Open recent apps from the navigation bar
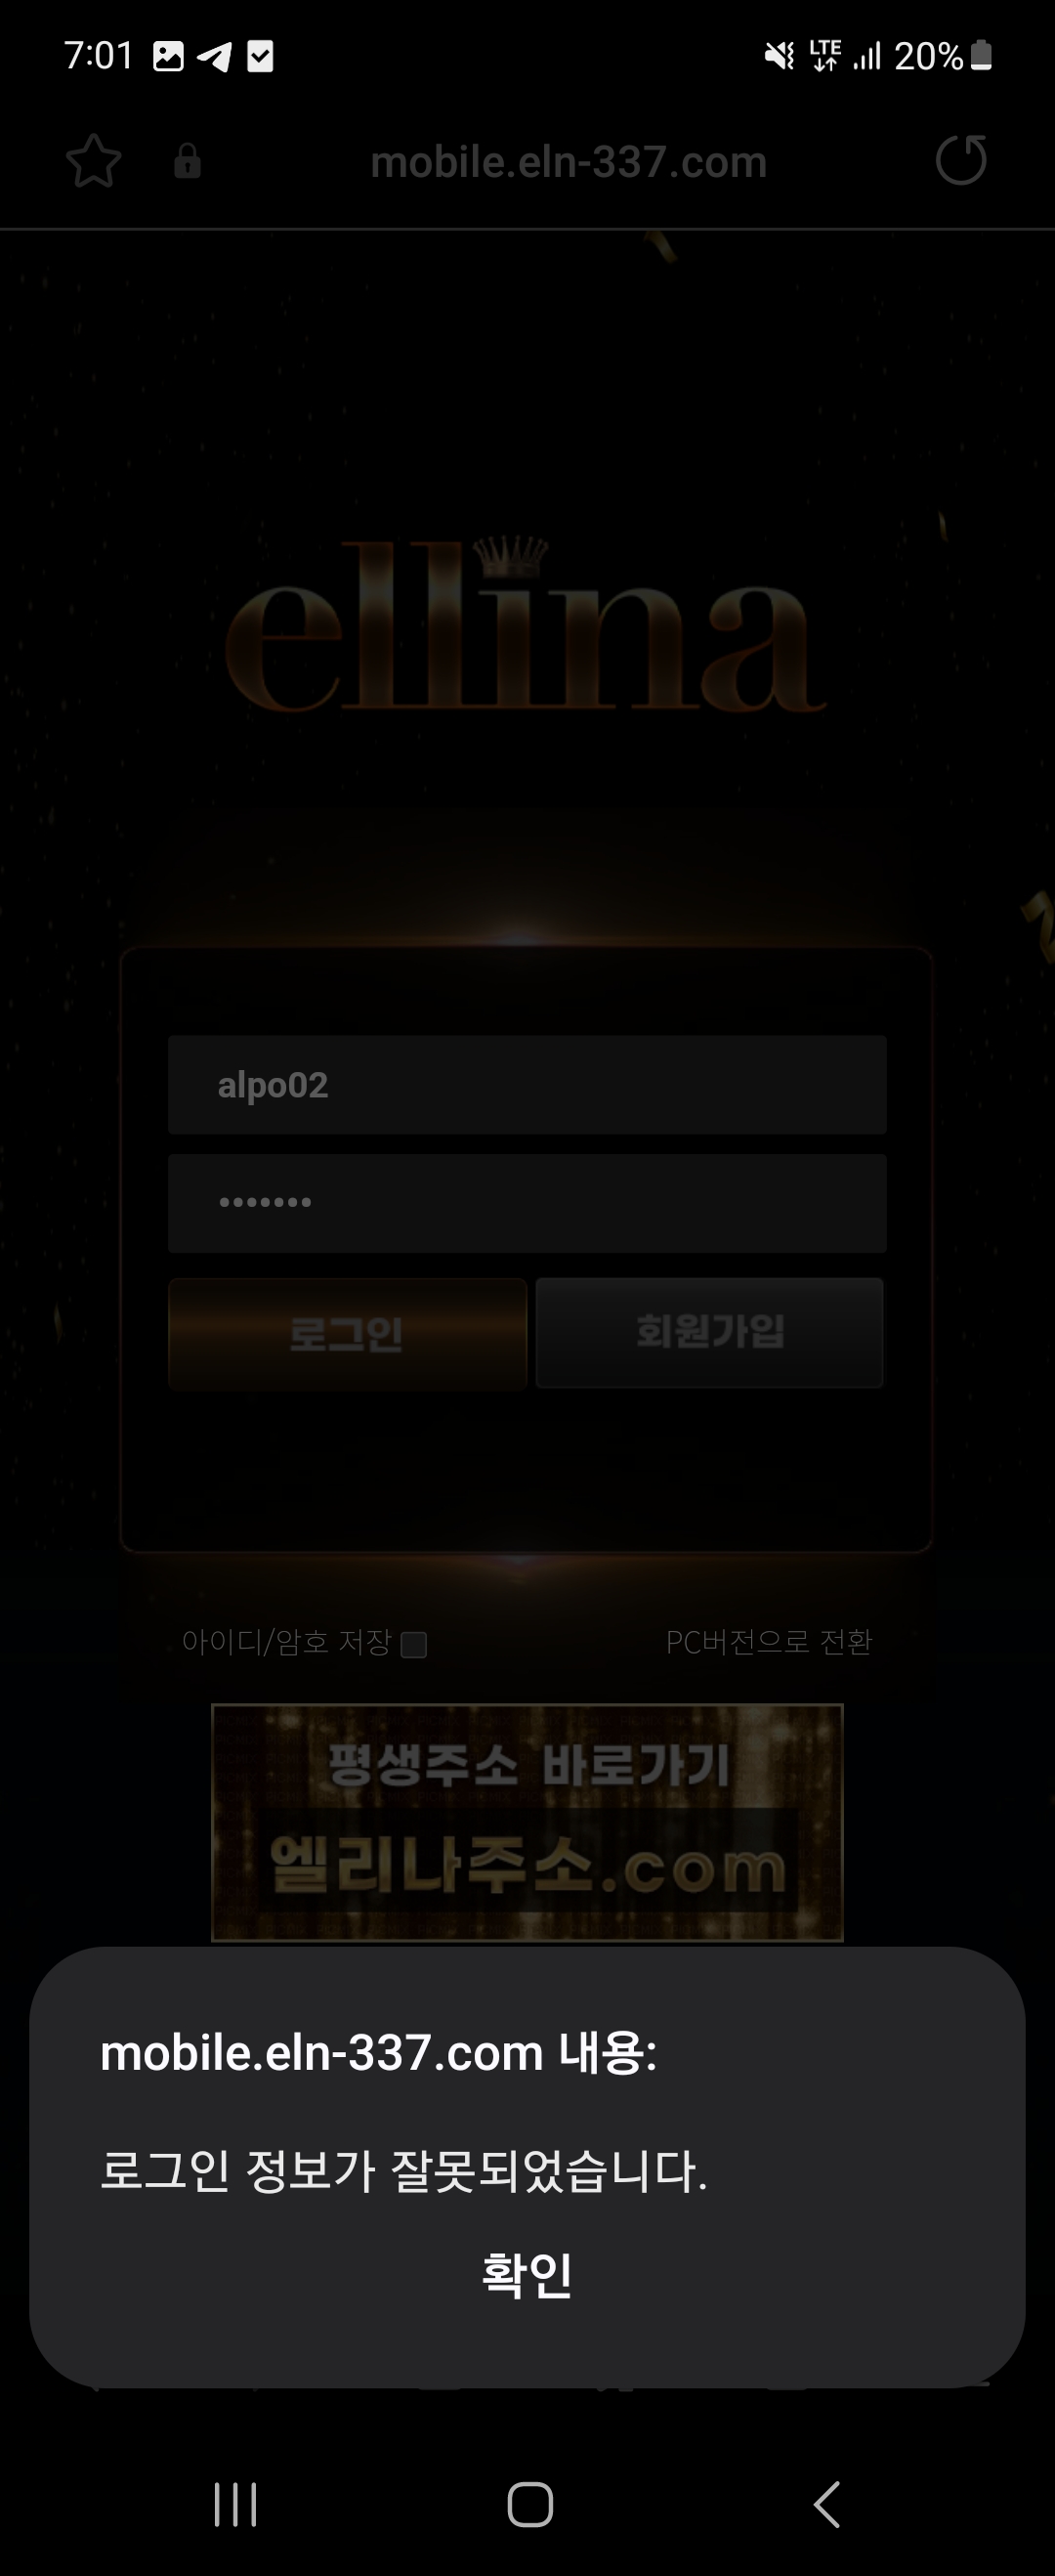 click(236, 2504)
